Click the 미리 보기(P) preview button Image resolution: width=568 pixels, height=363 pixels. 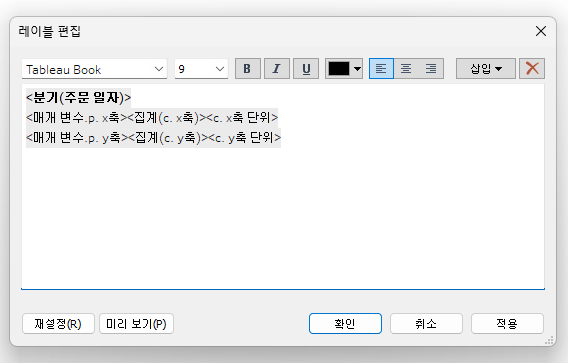[137, 324]
